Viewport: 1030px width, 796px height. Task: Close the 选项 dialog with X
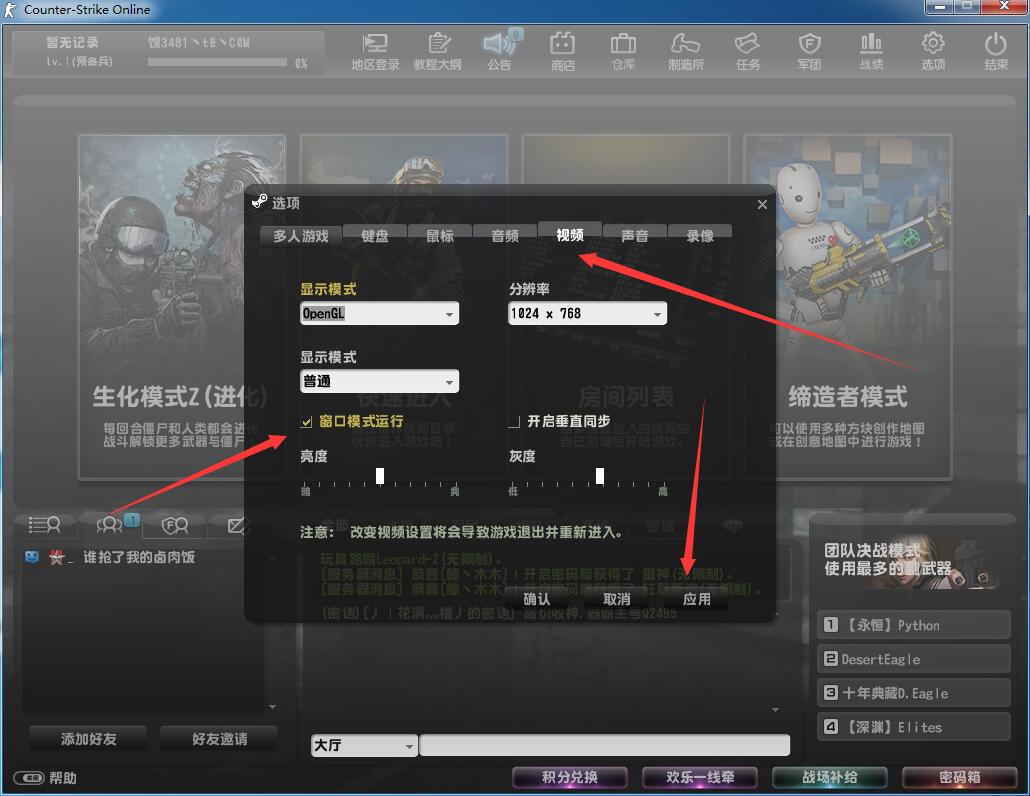762,204
